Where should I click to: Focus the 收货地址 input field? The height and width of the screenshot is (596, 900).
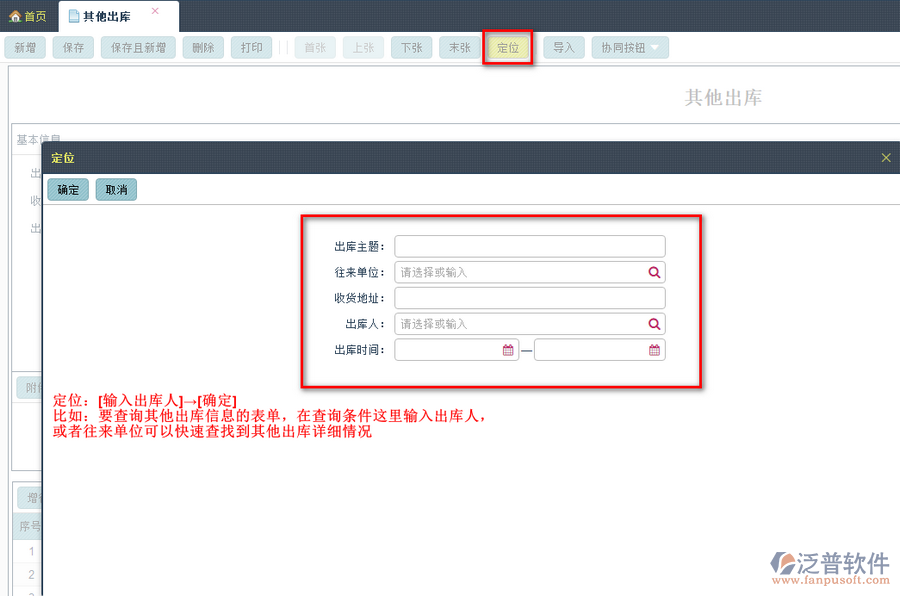tap(530, 298)
